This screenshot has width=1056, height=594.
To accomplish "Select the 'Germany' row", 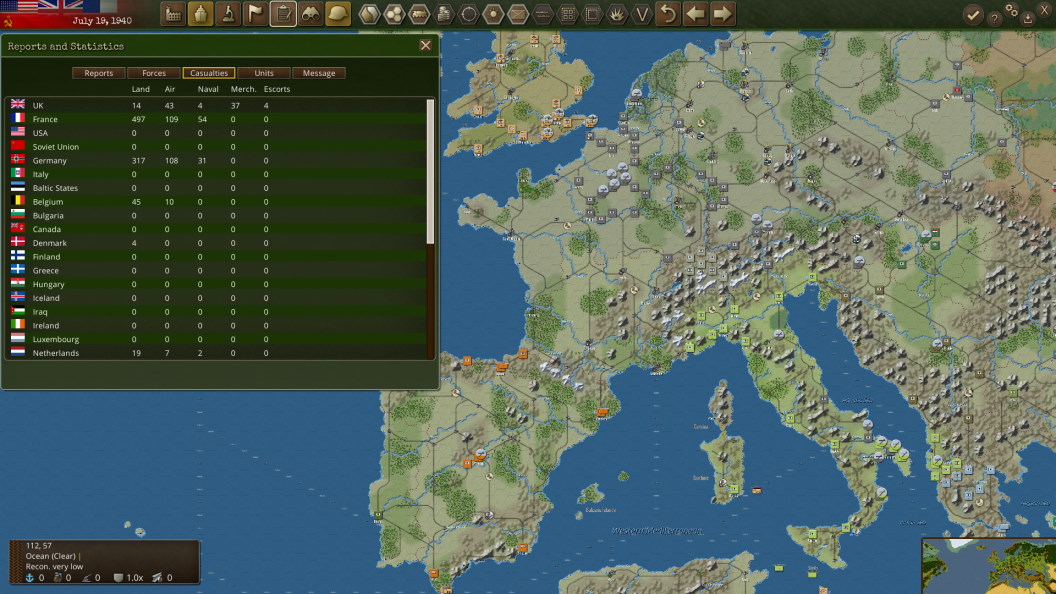I will [216, 160].
